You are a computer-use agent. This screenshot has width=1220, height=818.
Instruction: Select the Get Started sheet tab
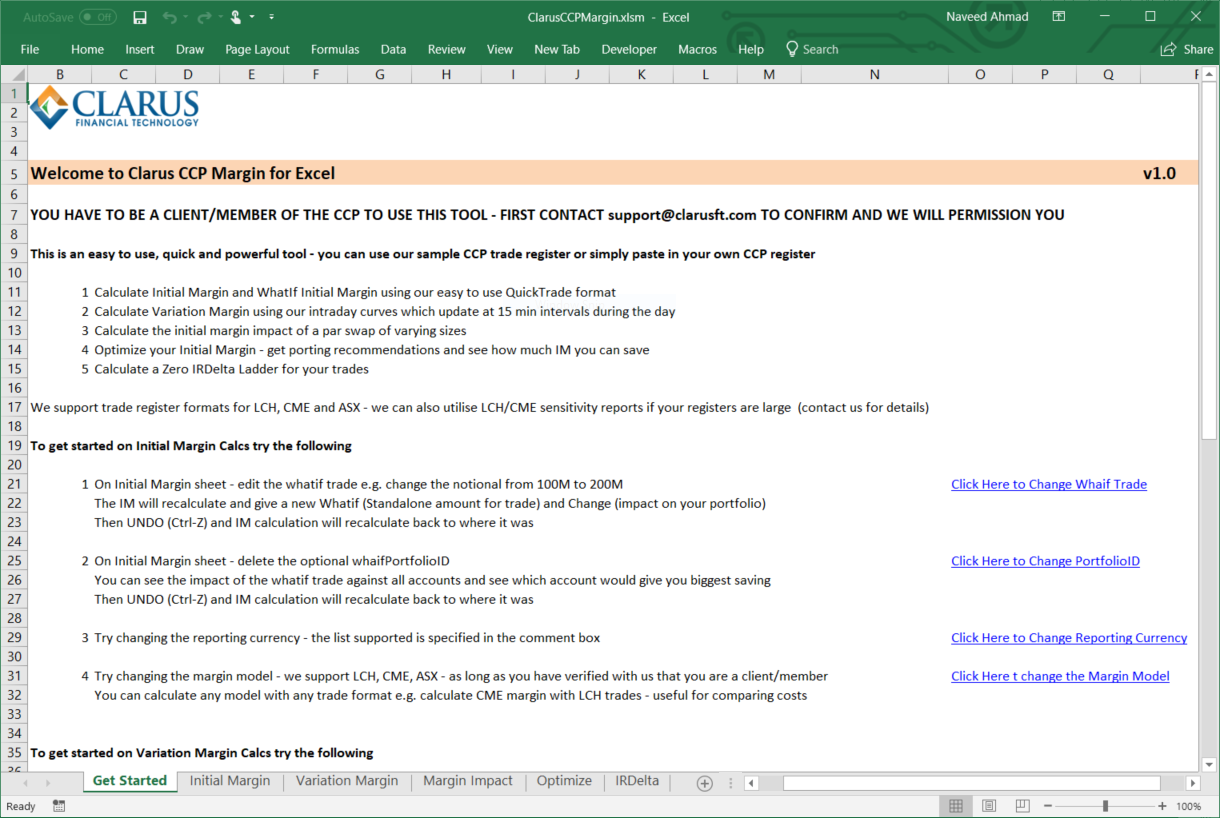pos(129,781)
